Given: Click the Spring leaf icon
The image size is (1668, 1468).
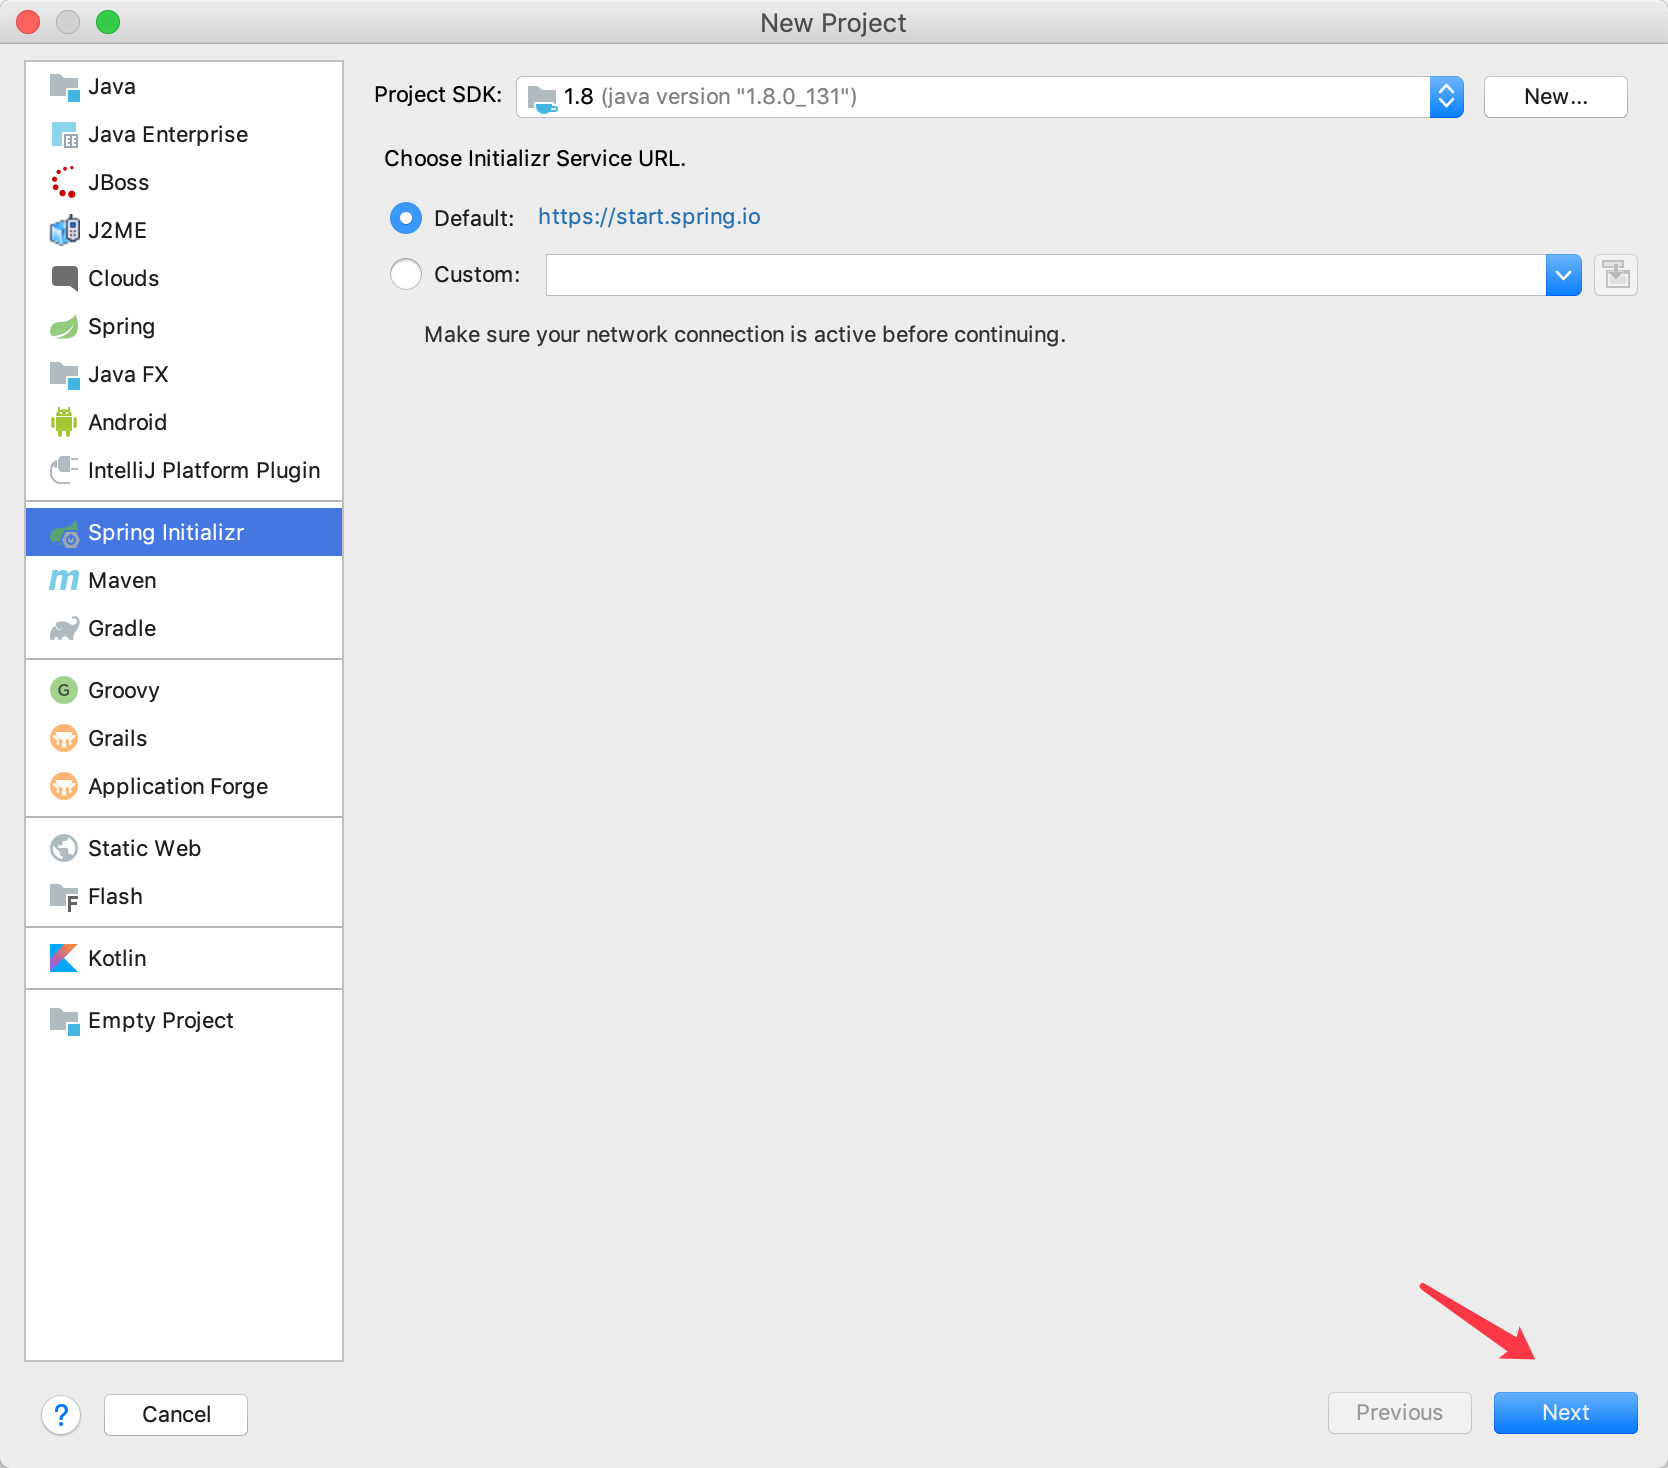Looking at the screenshot, I should pyautogui.click(x=64, y=326).
